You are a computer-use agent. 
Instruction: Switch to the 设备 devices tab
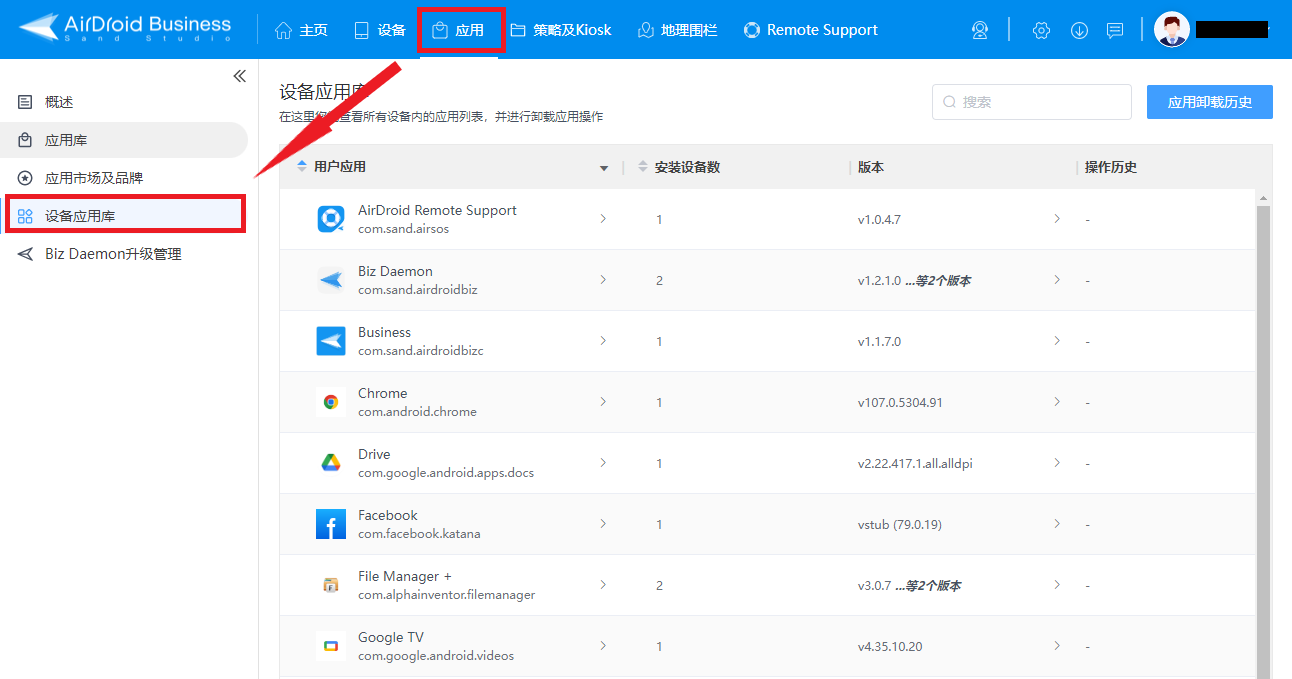380,30
